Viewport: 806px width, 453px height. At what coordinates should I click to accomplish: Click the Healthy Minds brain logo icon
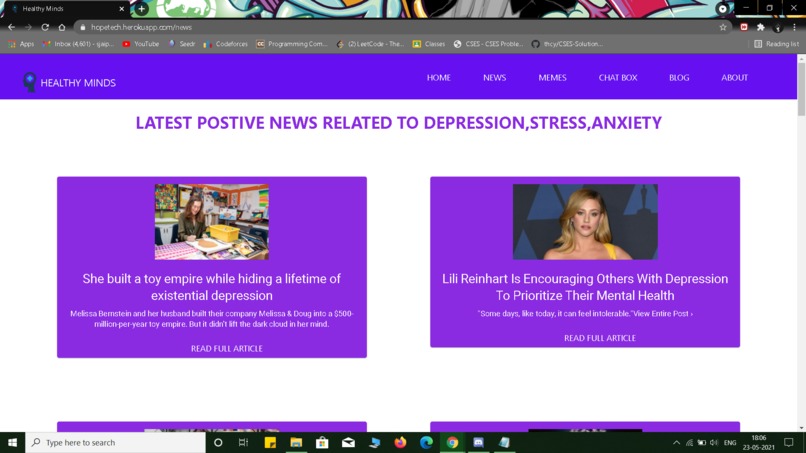pos(30,82)
